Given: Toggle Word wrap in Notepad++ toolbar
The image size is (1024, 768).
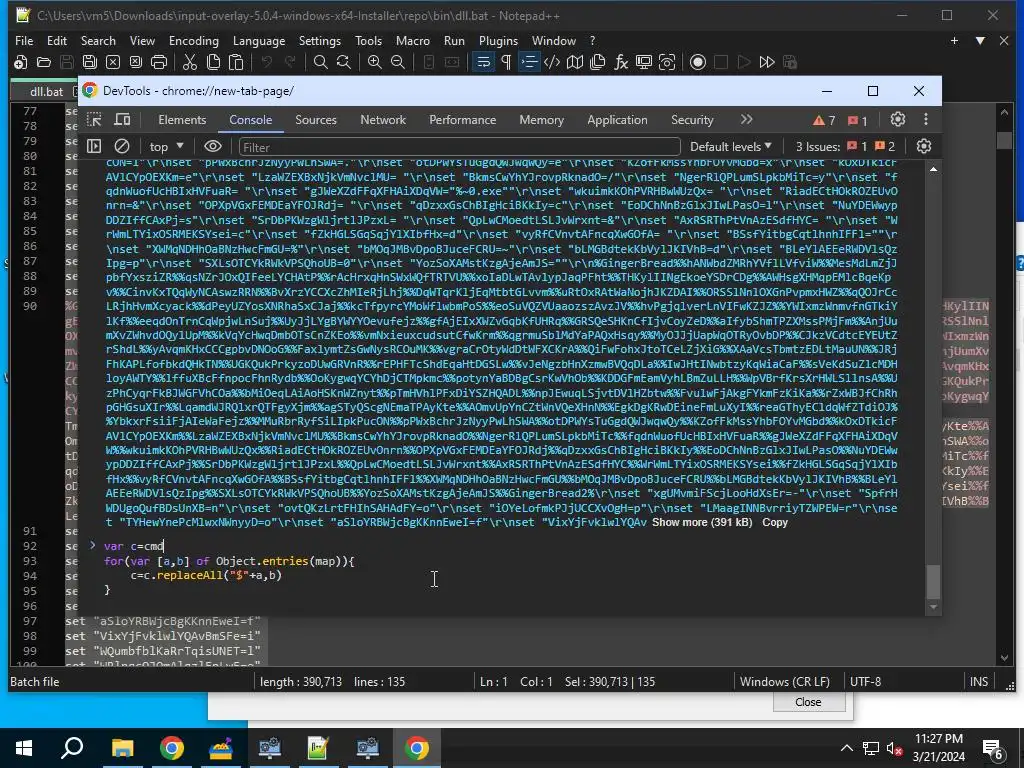Looking at the screenshot, I should (483, 63).
